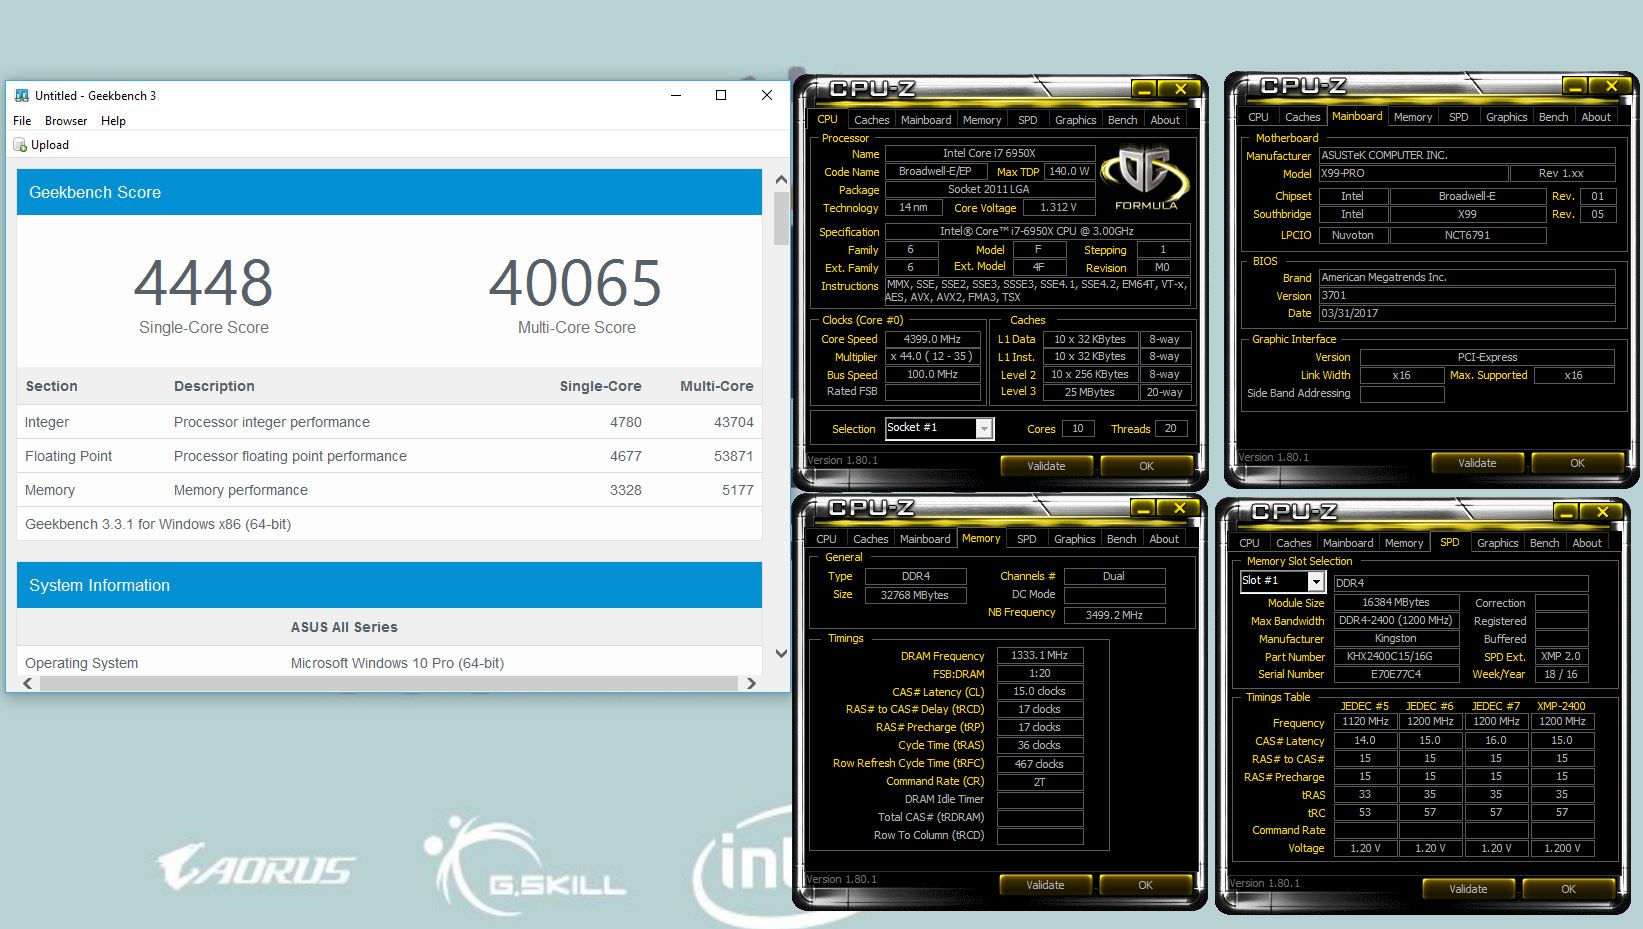Close the CPU-Z SPD window
The image size is (1643, 929).
(x=1602, y=512)
